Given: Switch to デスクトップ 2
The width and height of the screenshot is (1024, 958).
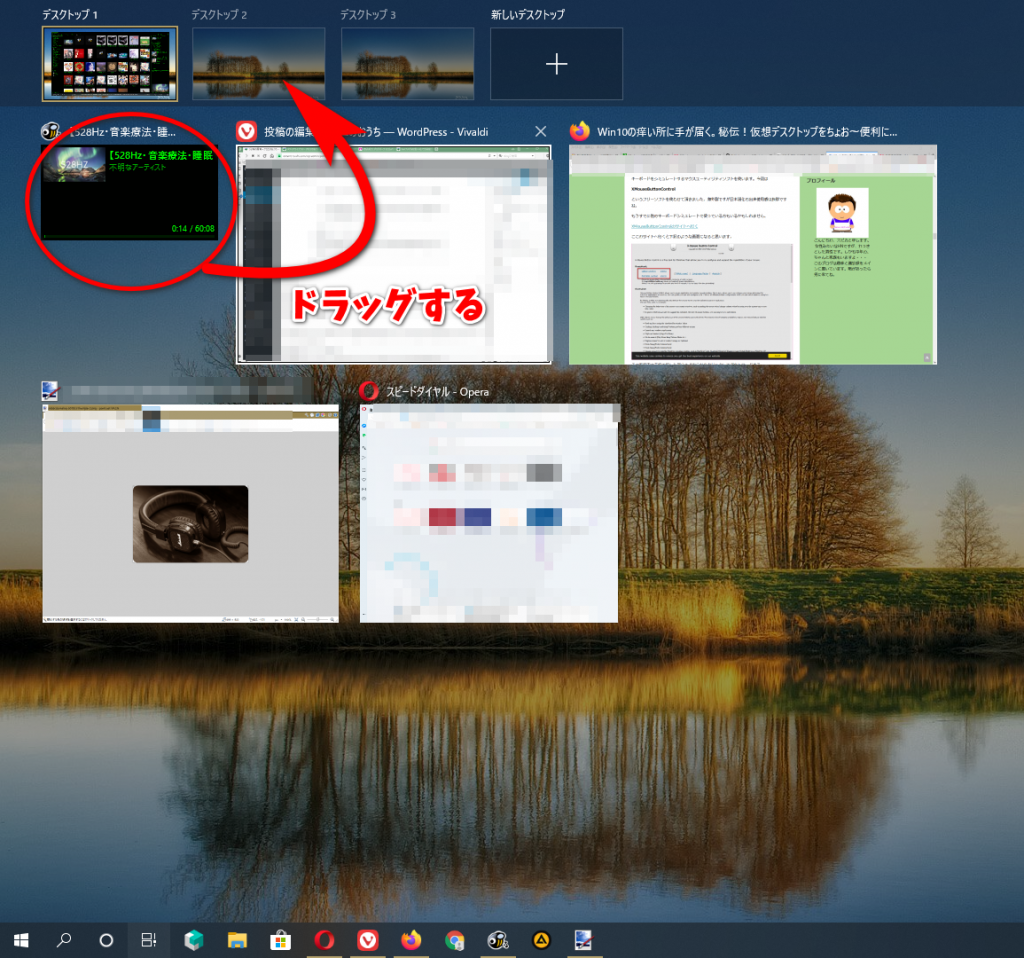Looking at the screenshot, I should (x=259, y=64).
